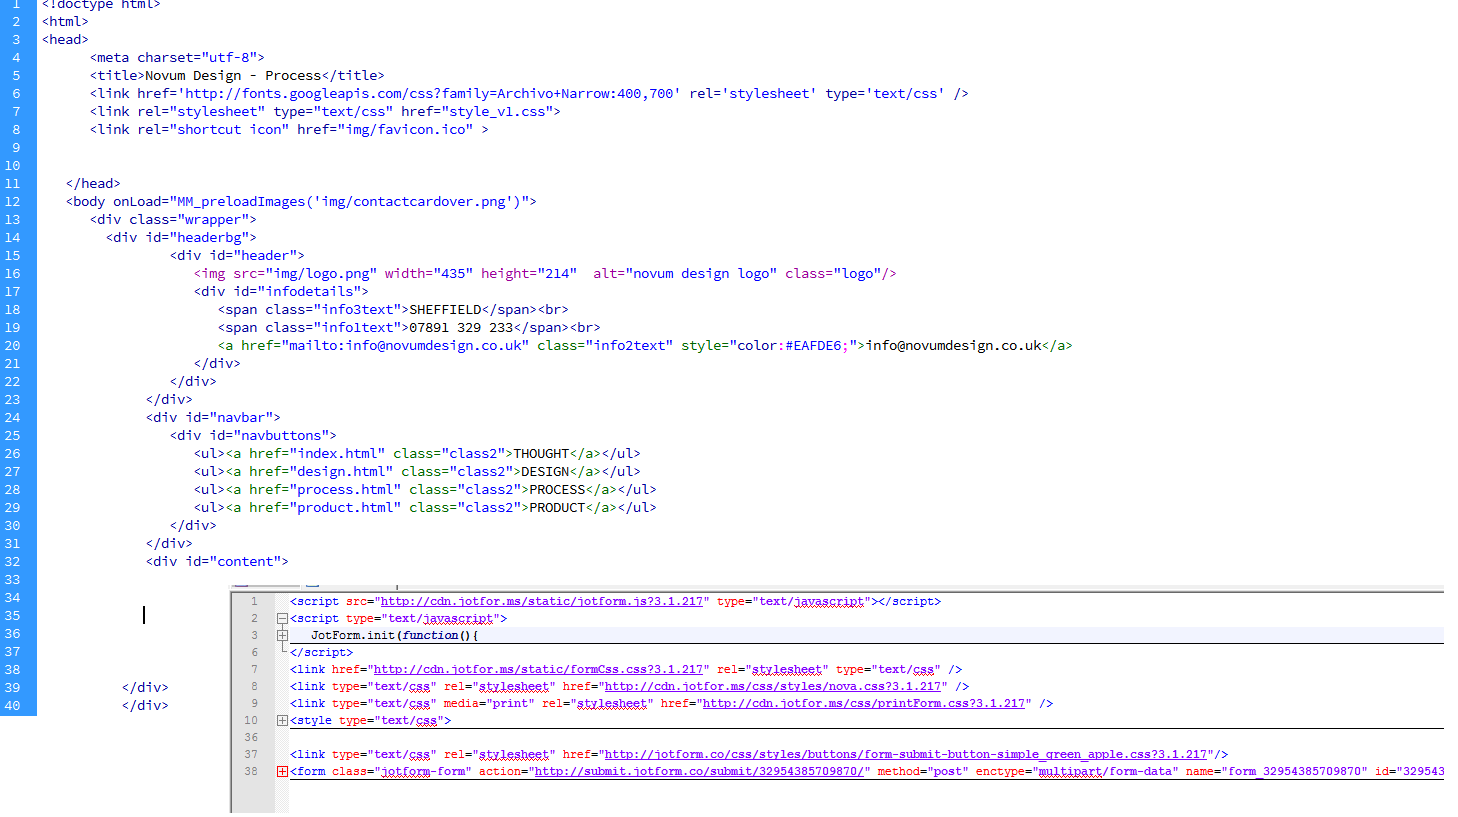
Task: Click the div id content line
Action: [x=217, y=562]
